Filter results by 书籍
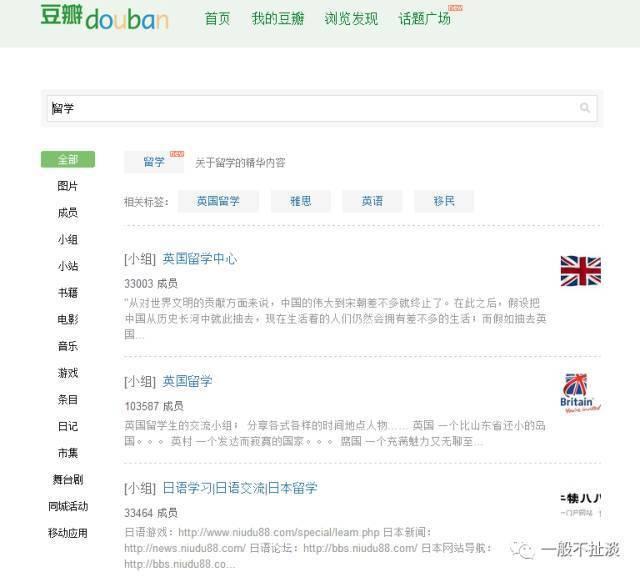 pyautogui.click(x=68, y=293)
